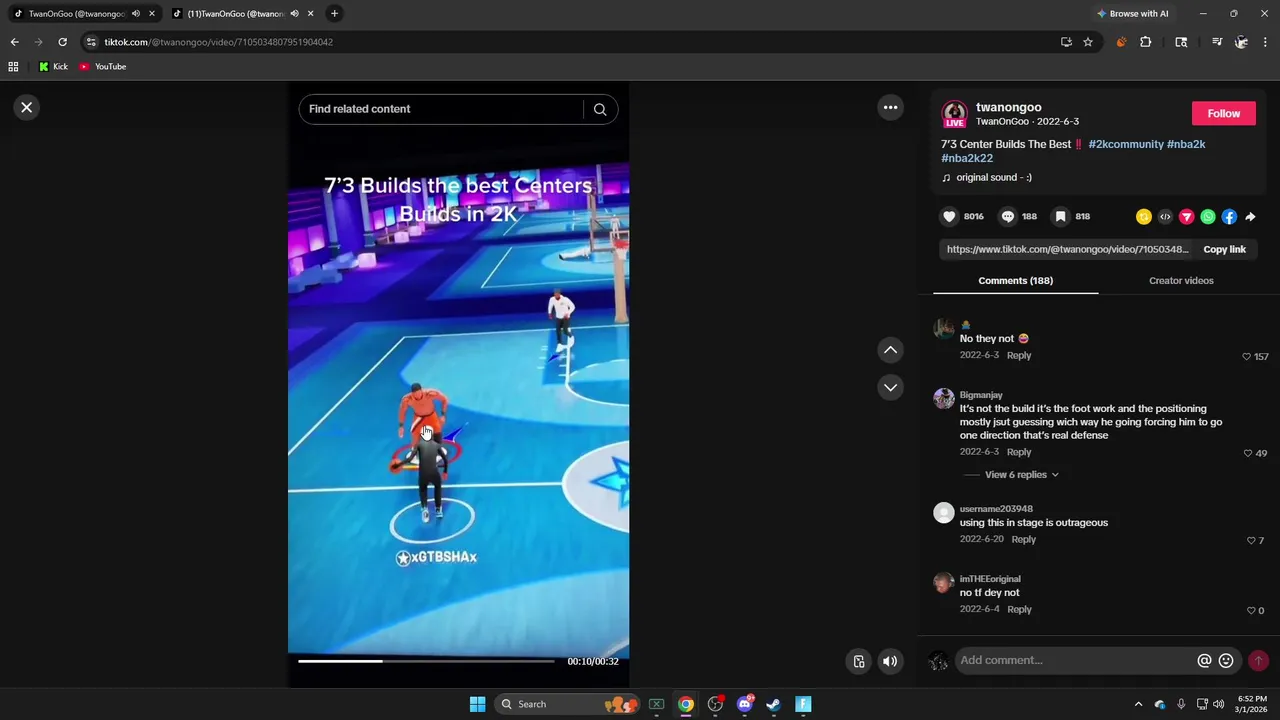Get the embed code via the embed icon
Screen dimensions: 1280x720
1165,217
